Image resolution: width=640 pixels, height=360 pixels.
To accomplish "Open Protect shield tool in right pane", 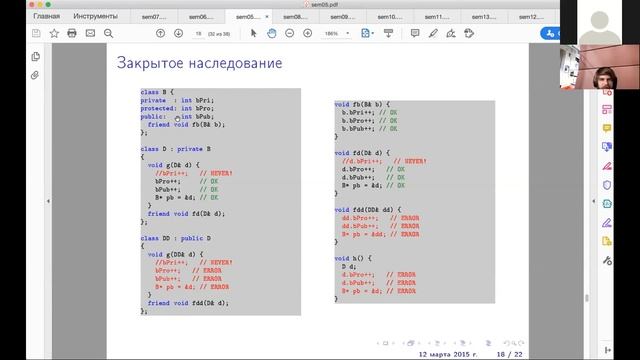I will coord(607,185).
